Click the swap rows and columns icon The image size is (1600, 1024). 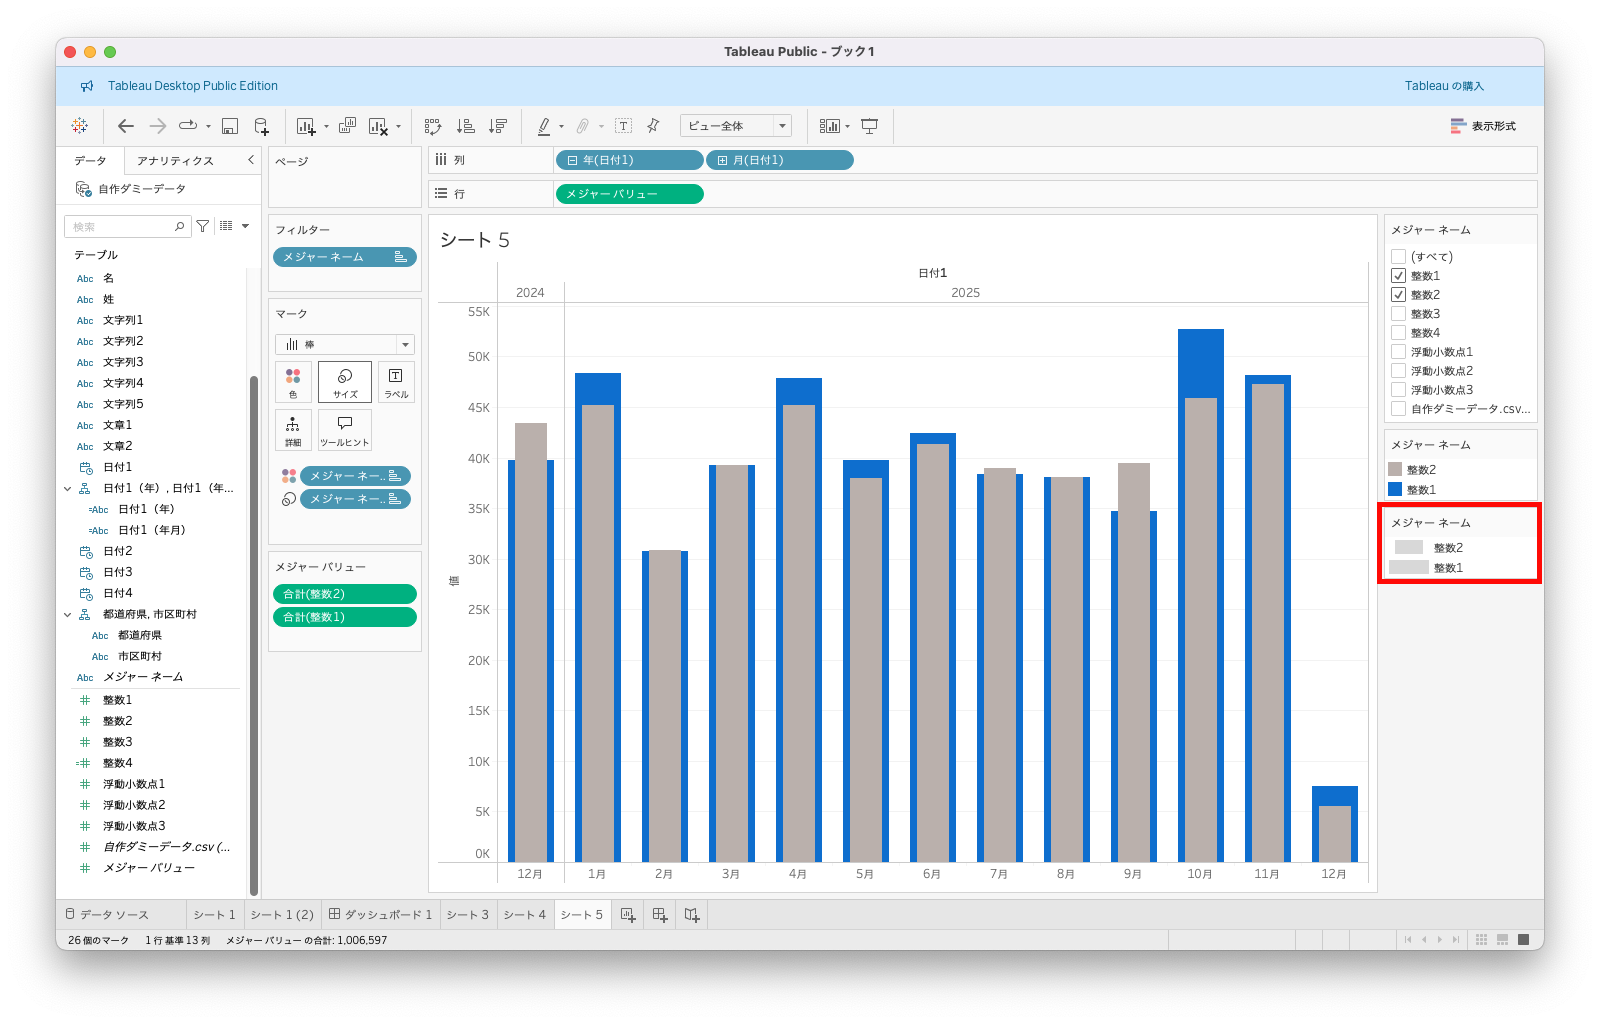[x=433, y=126]
